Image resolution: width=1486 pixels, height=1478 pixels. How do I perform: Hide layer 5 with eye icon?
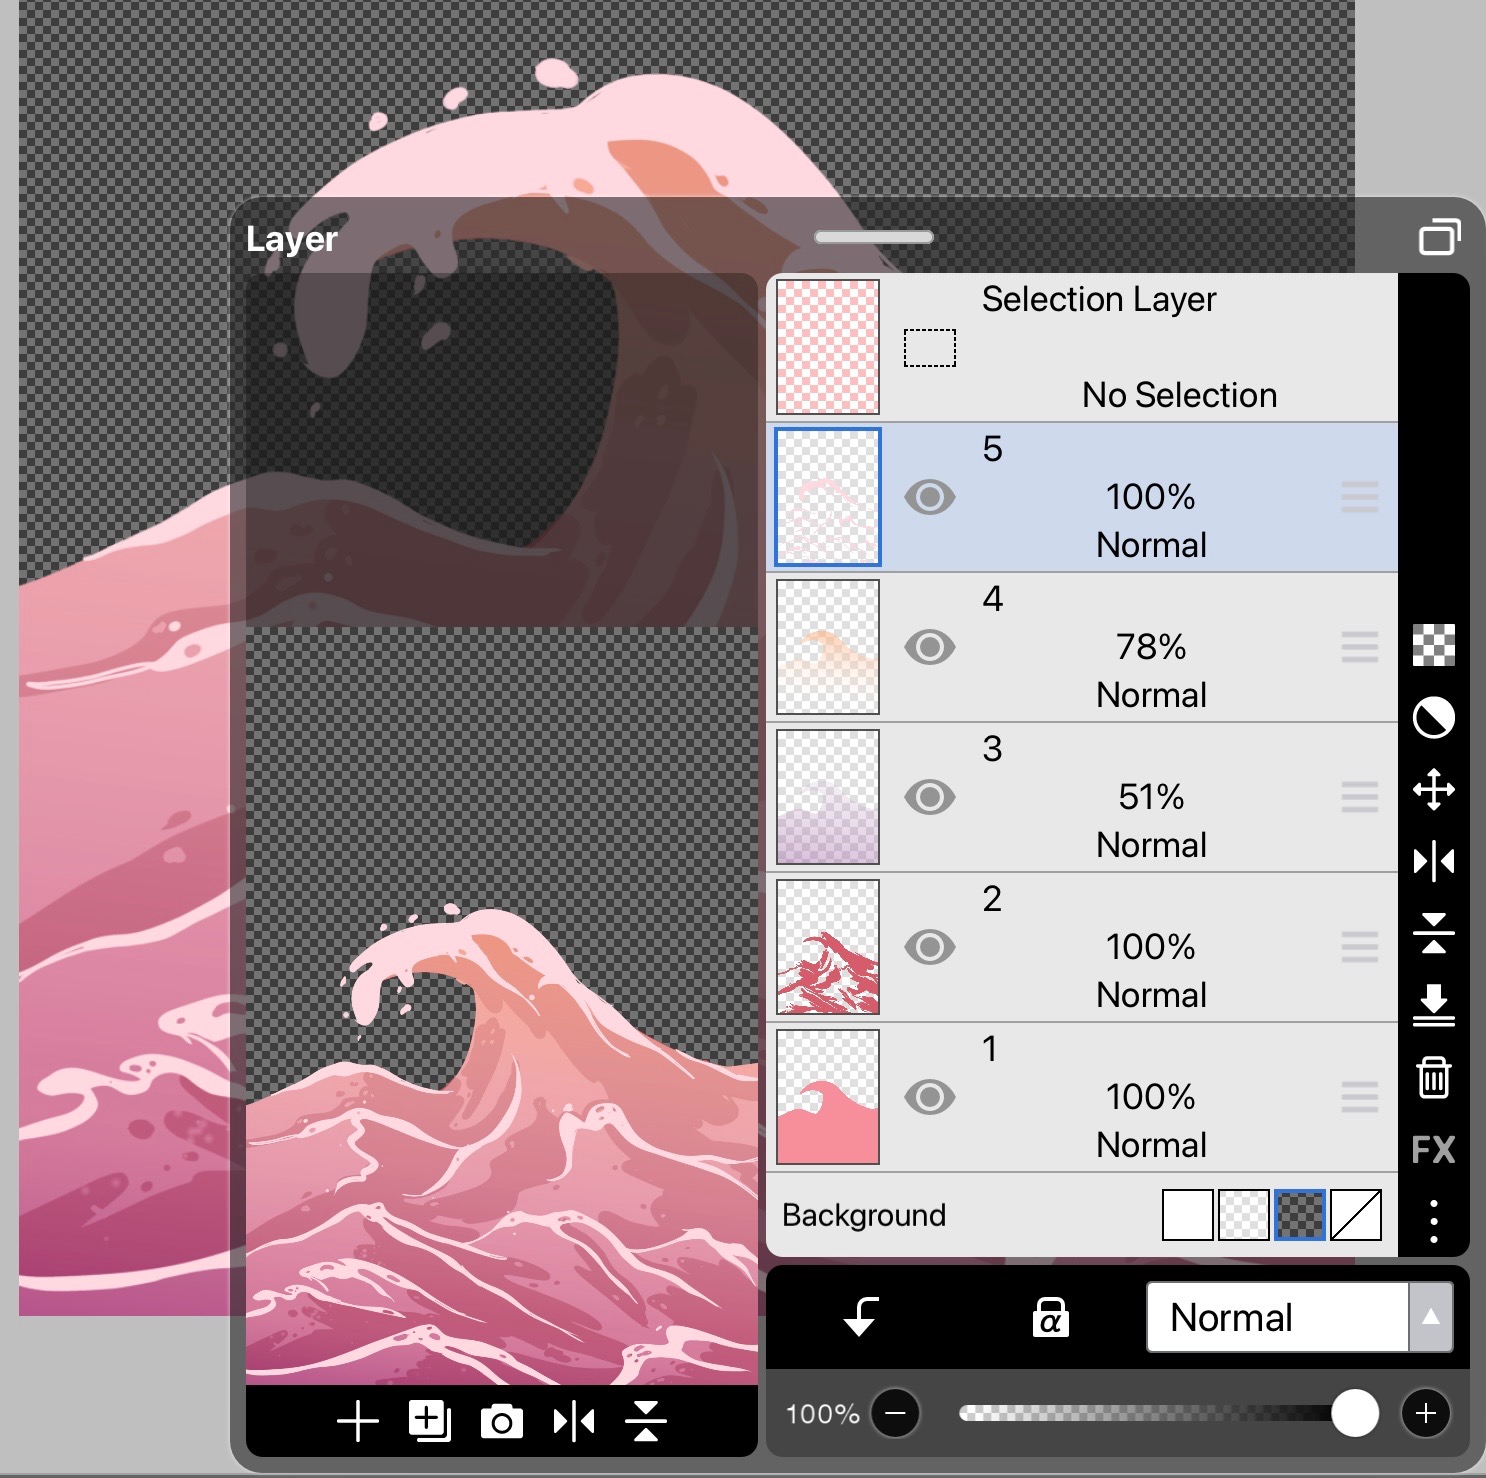(x=930, y=497)
